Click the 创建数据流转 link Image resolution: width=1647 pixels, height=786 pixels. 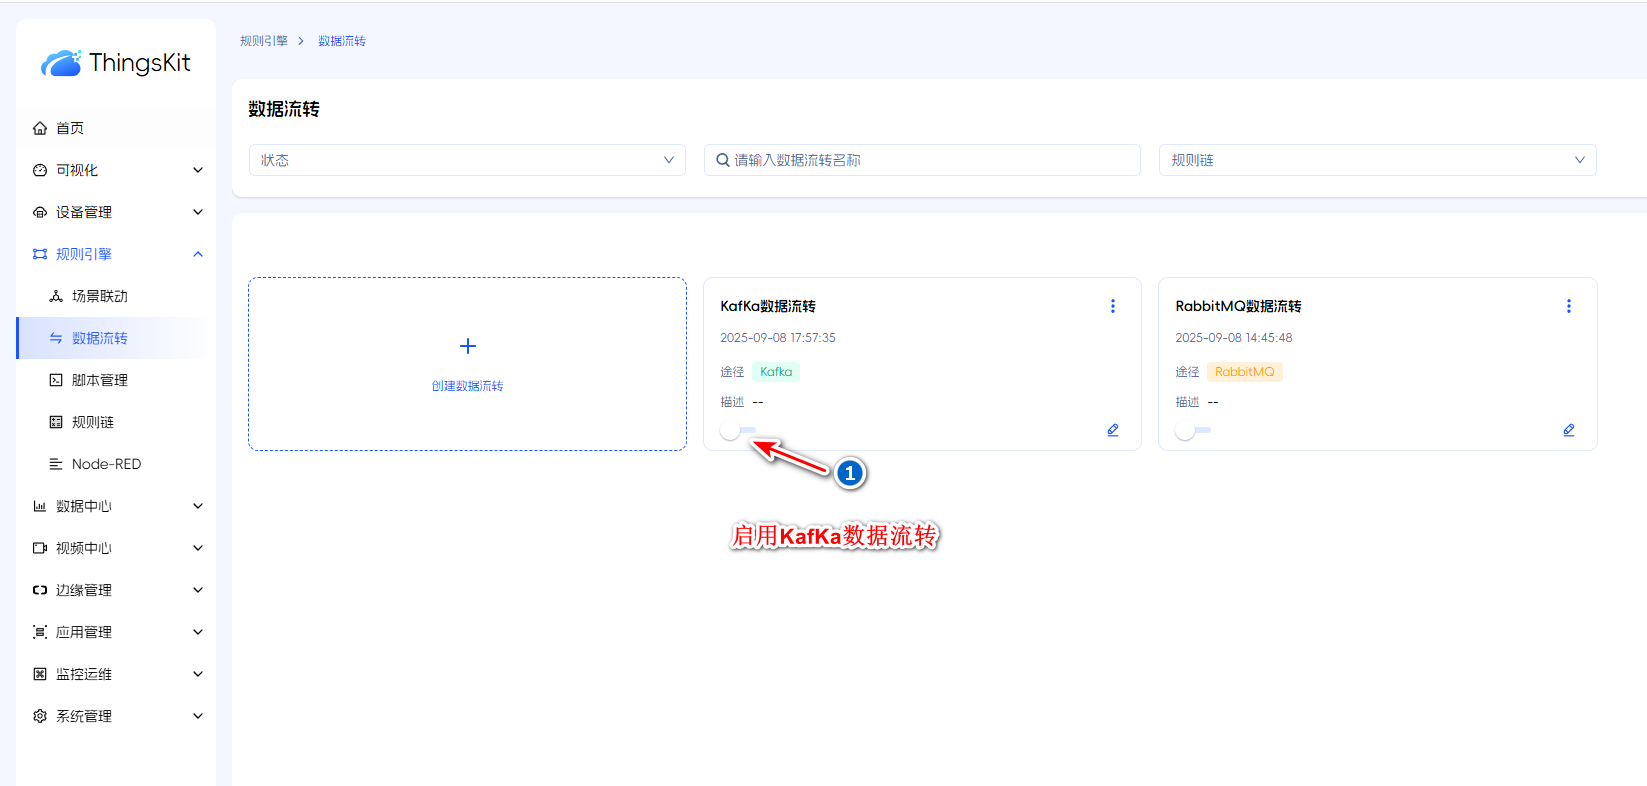467,386
